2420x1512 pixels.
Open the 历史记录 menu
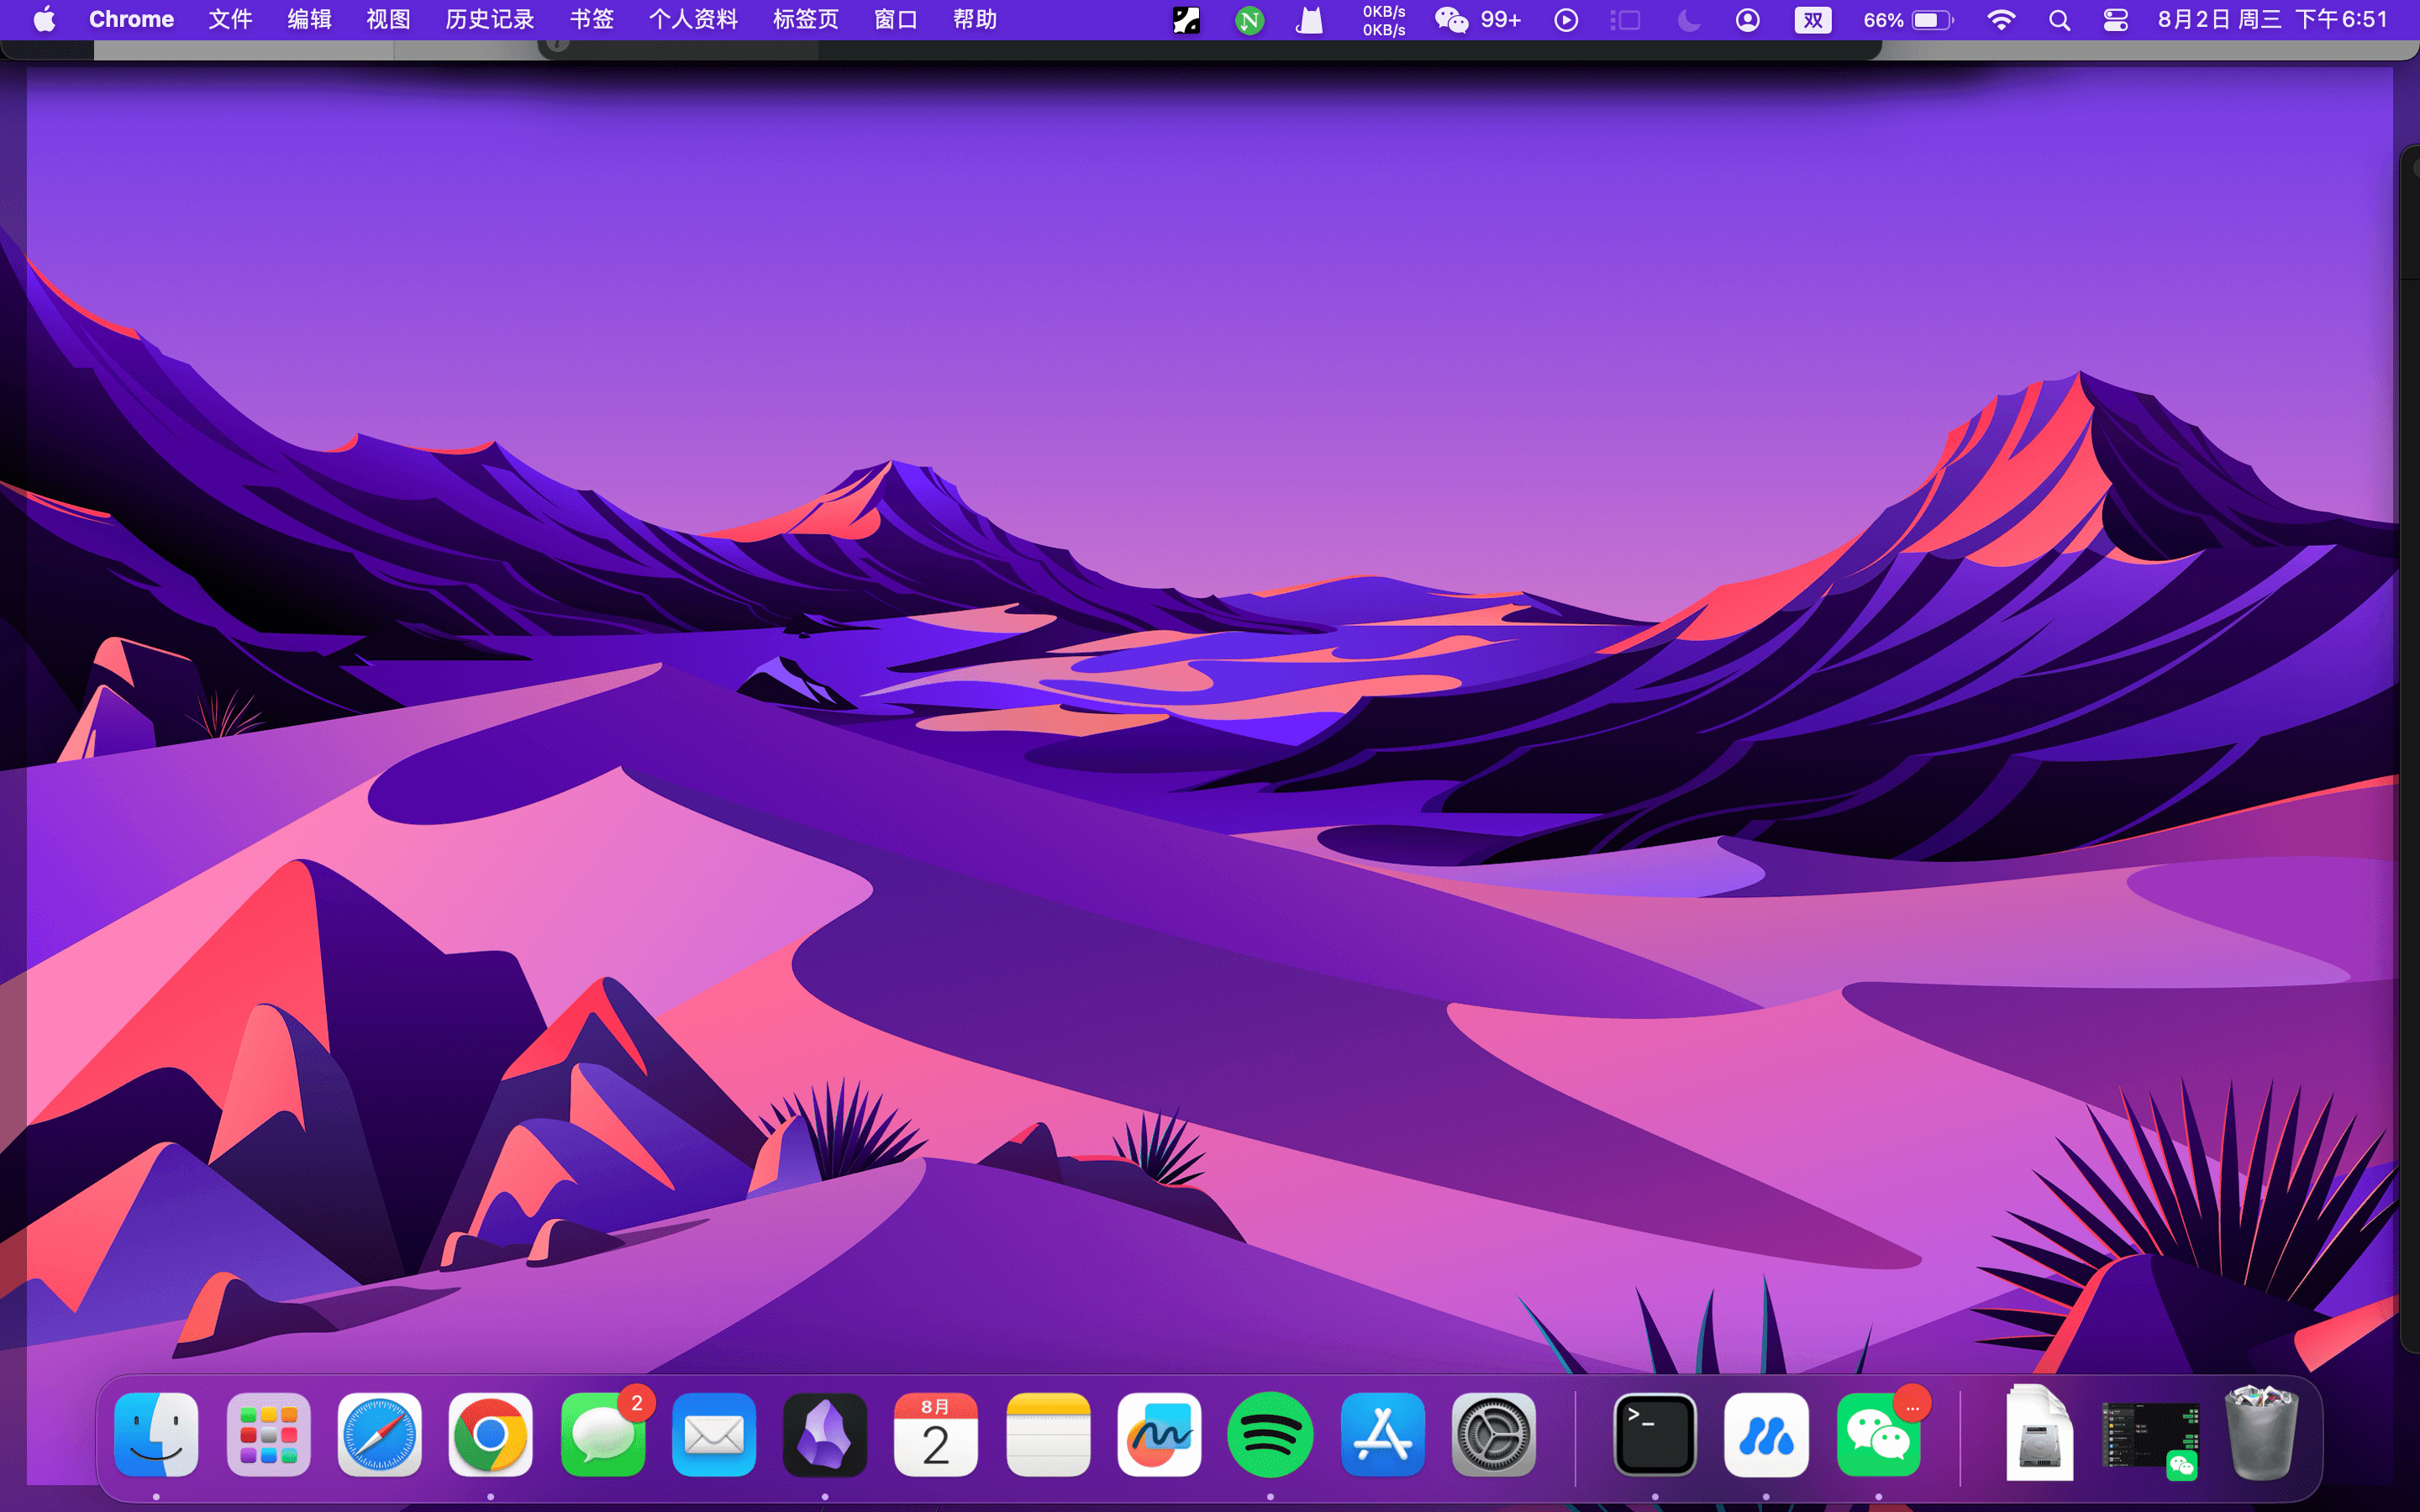(x=489, y=20)
